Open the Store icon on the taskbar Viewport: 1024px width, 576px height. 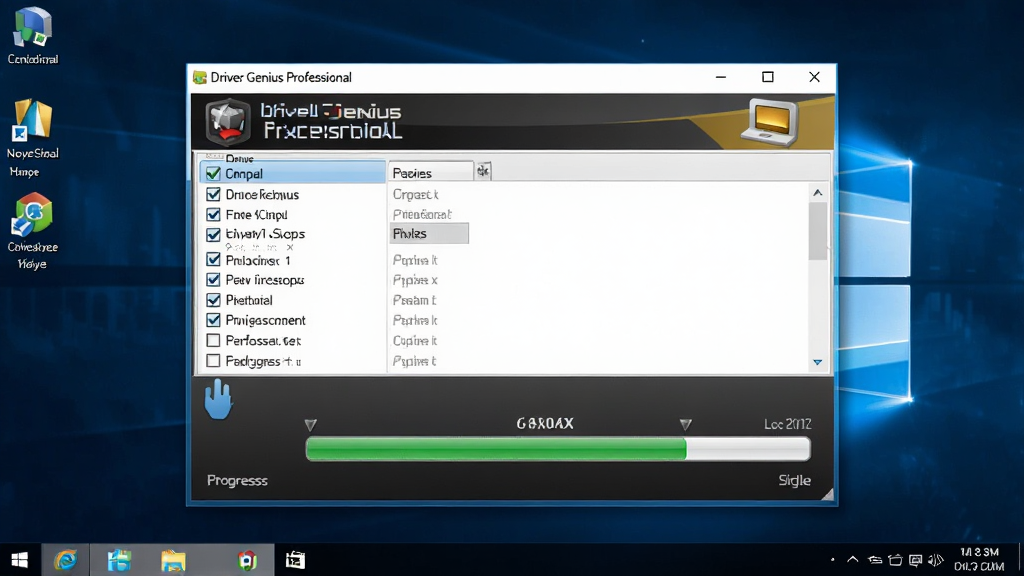tap(120, 560)
